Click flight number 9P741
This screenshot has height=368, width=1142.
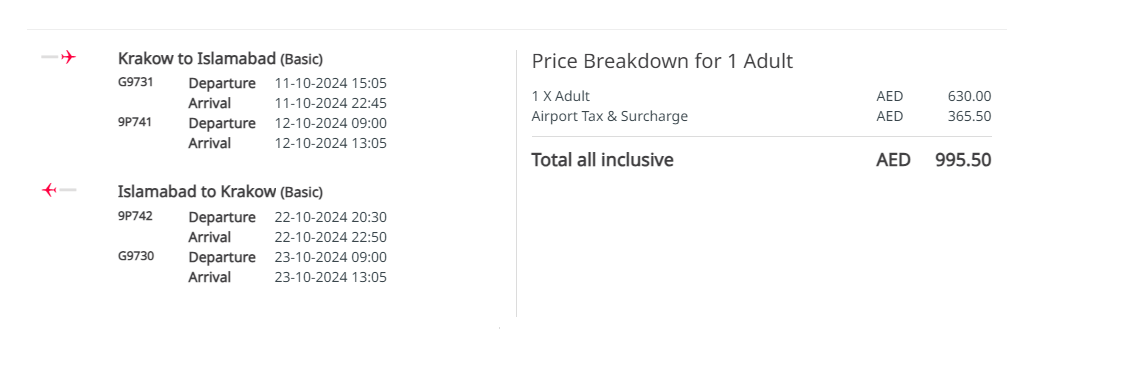(x=135, y=122)
